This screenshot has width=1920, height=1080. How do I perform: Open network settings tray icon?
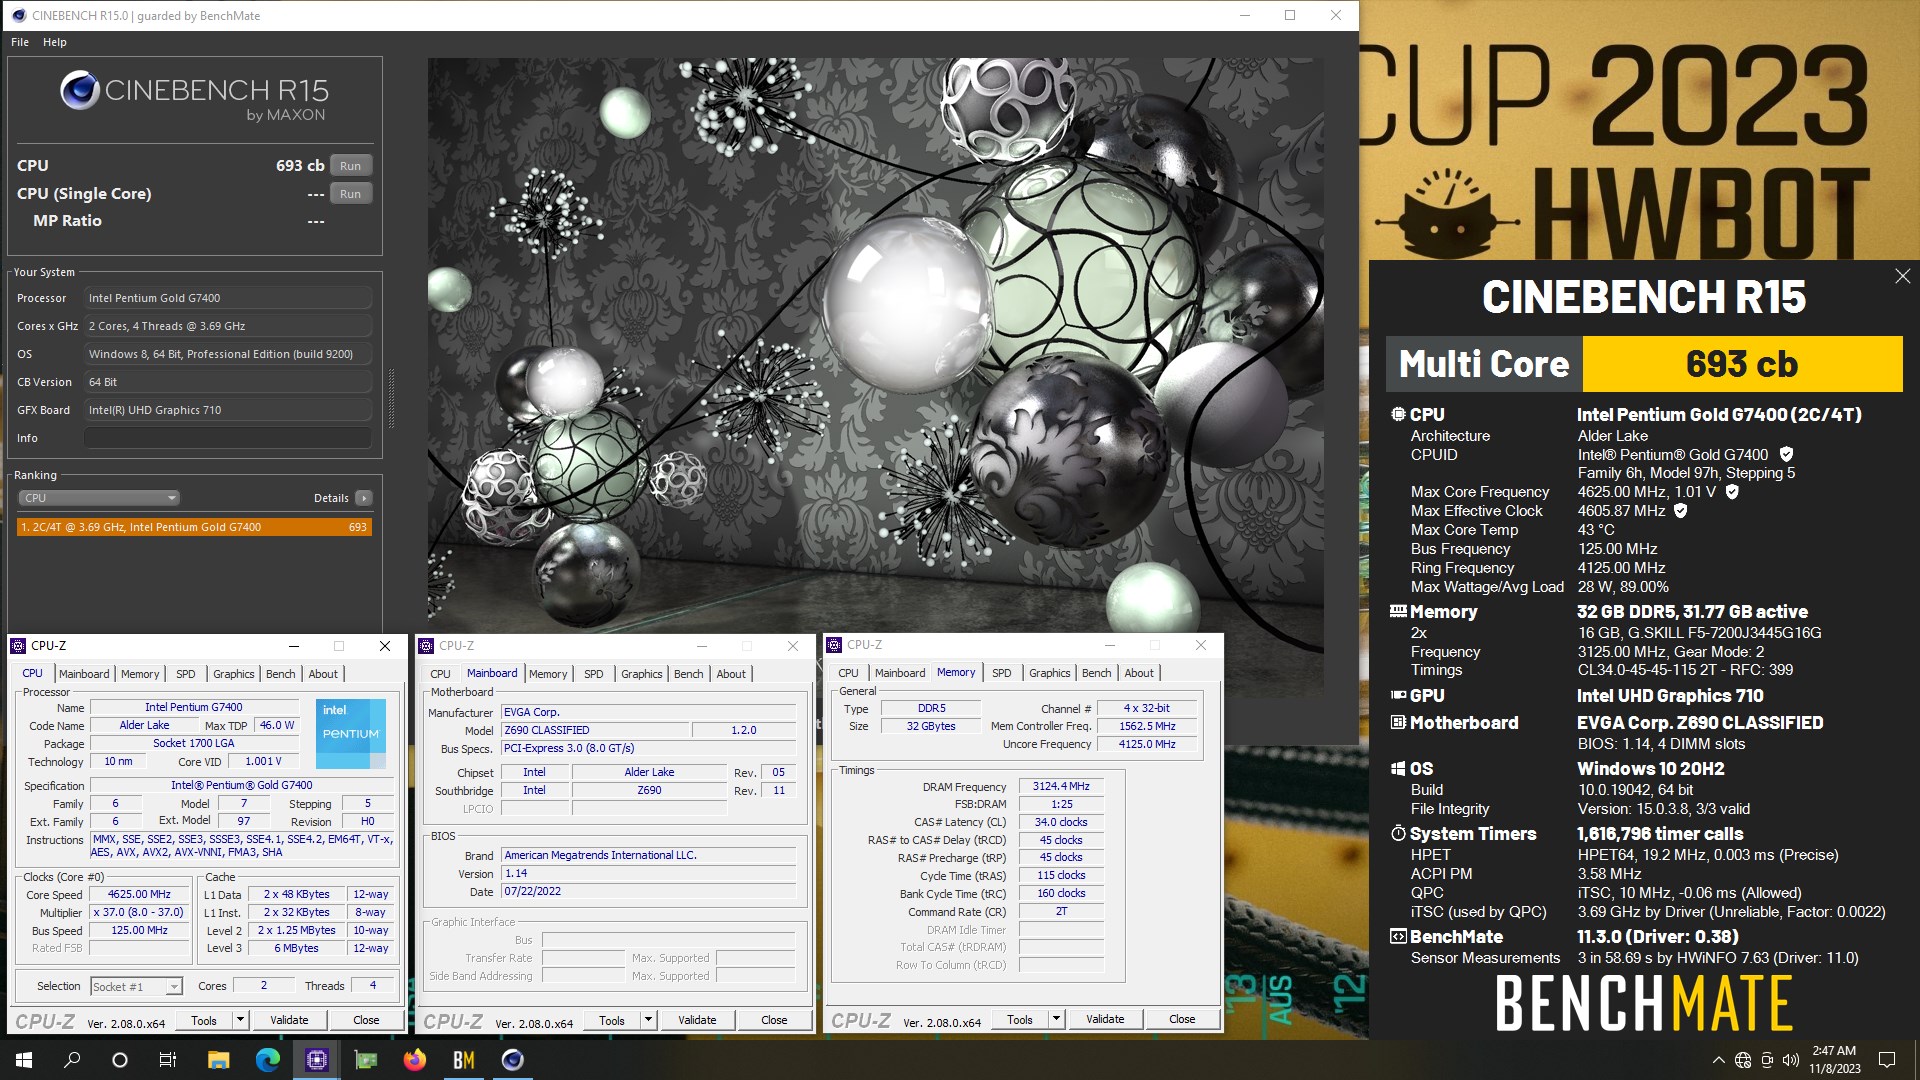[1743, 1060]
